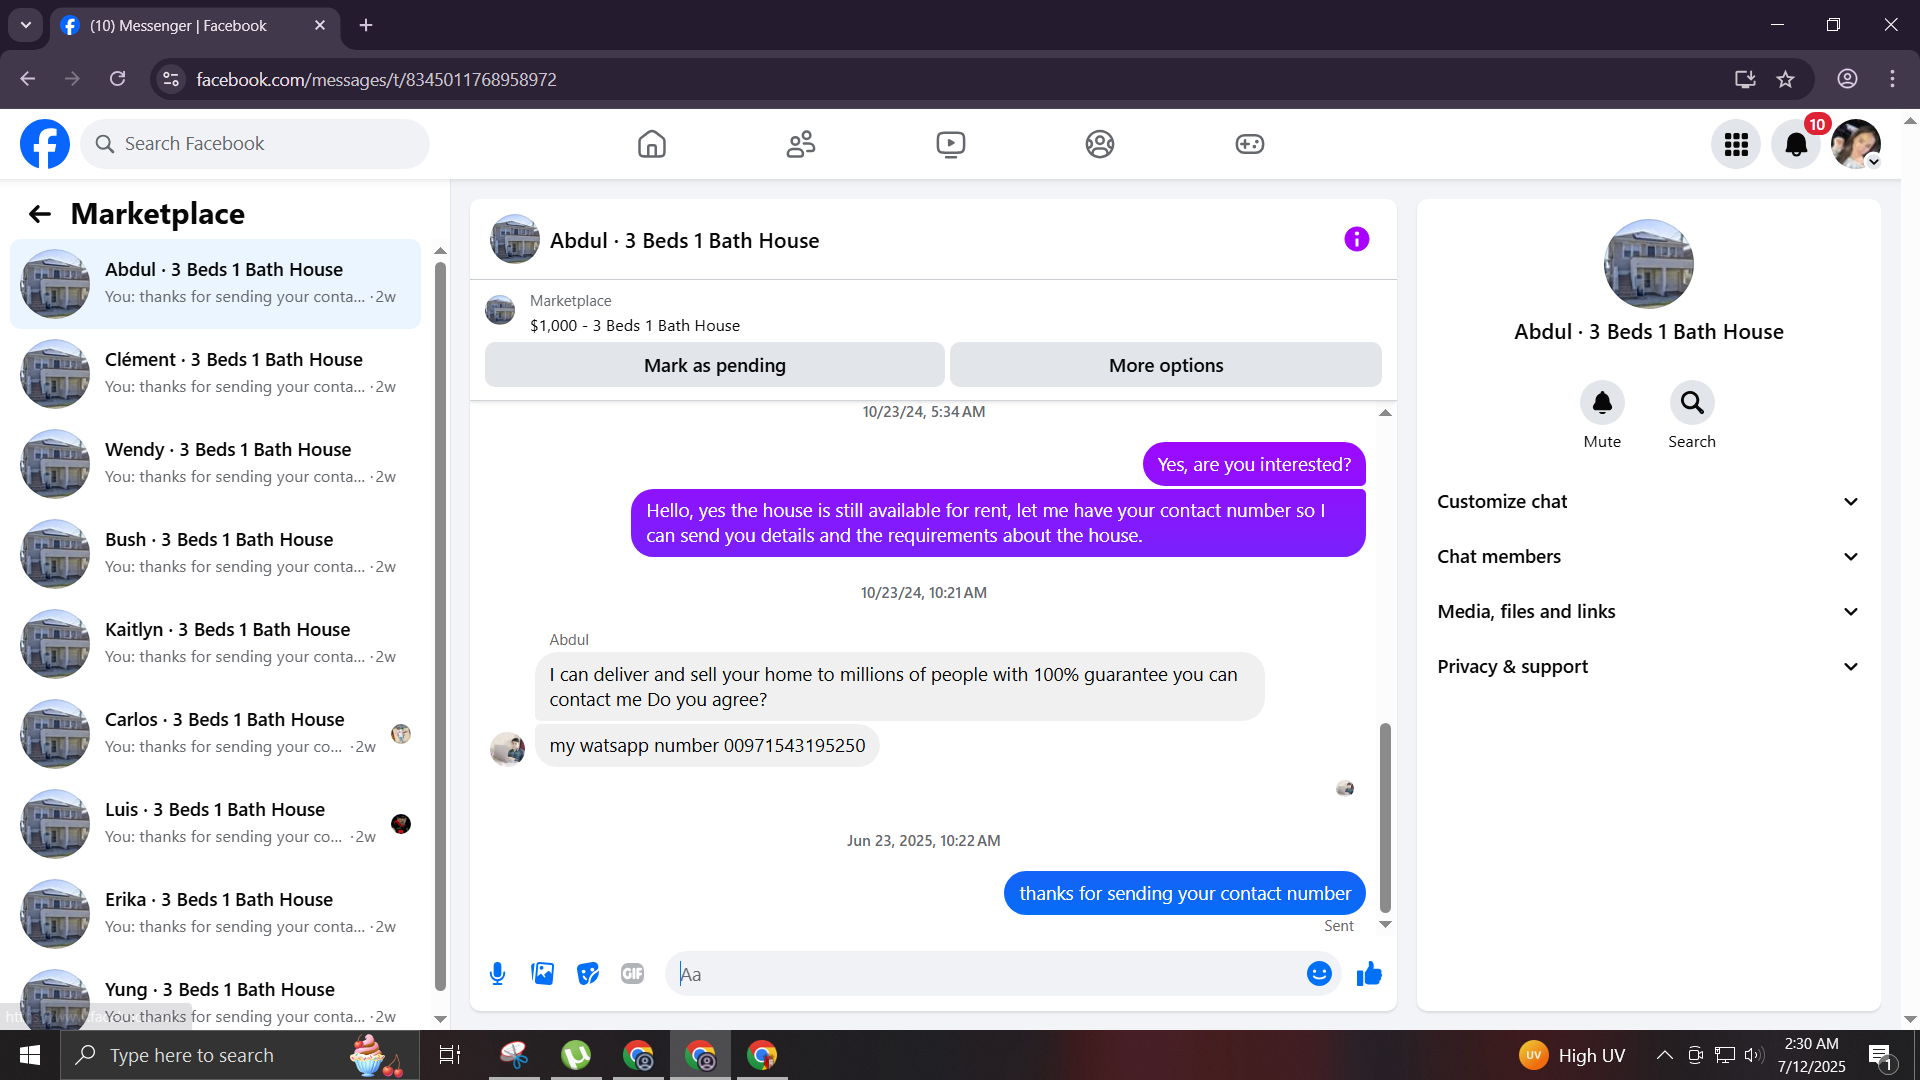Search in conversation using magnifier icon
This screenshot has width=1920, height=1080.
[x=1691, y=403]
